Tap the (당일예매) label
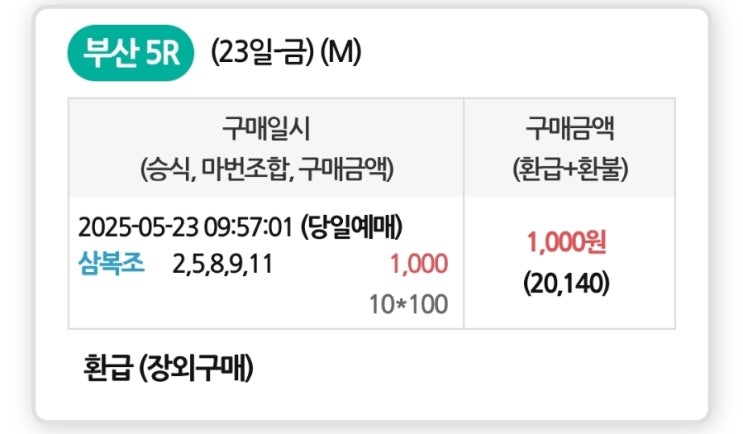 tap(352, 226)
